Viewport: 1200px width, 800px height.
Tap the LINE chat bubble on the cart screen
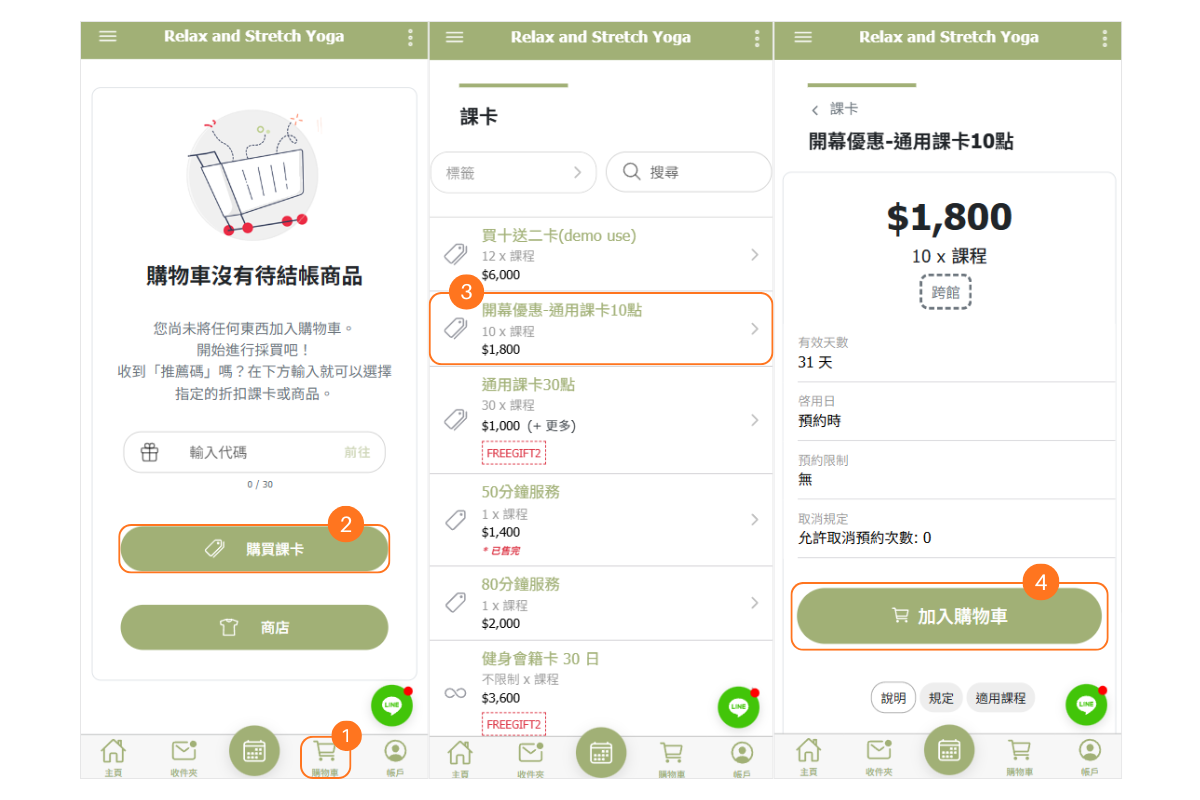[391, 705]
